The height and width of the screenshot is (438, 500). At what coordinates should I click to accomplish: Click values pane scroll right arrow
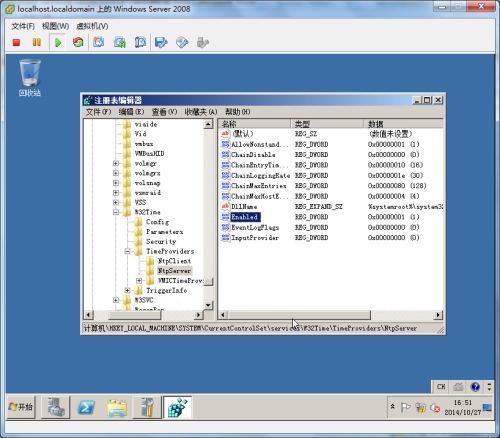pos(438,315)
